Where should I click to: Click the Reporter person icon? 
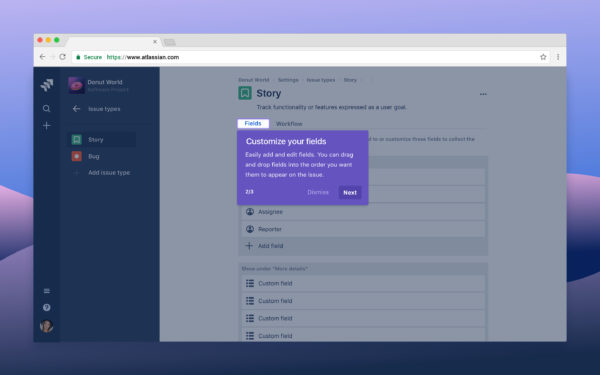pyautogui.click(x=250, y=229)
